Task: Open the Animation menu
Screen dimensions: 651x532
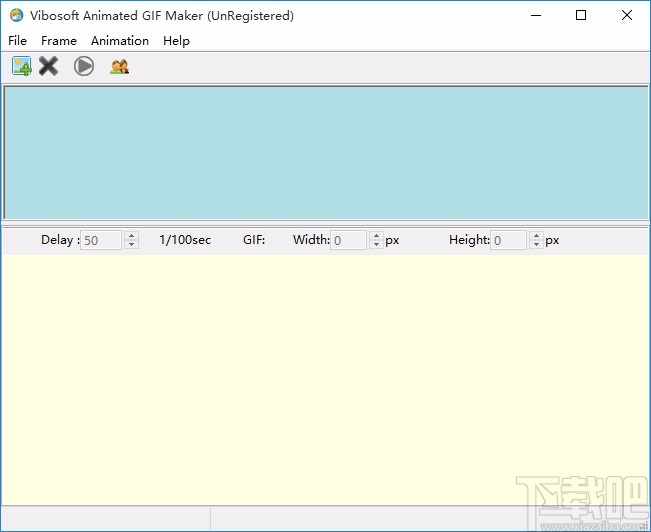Action: coord(120,41)
